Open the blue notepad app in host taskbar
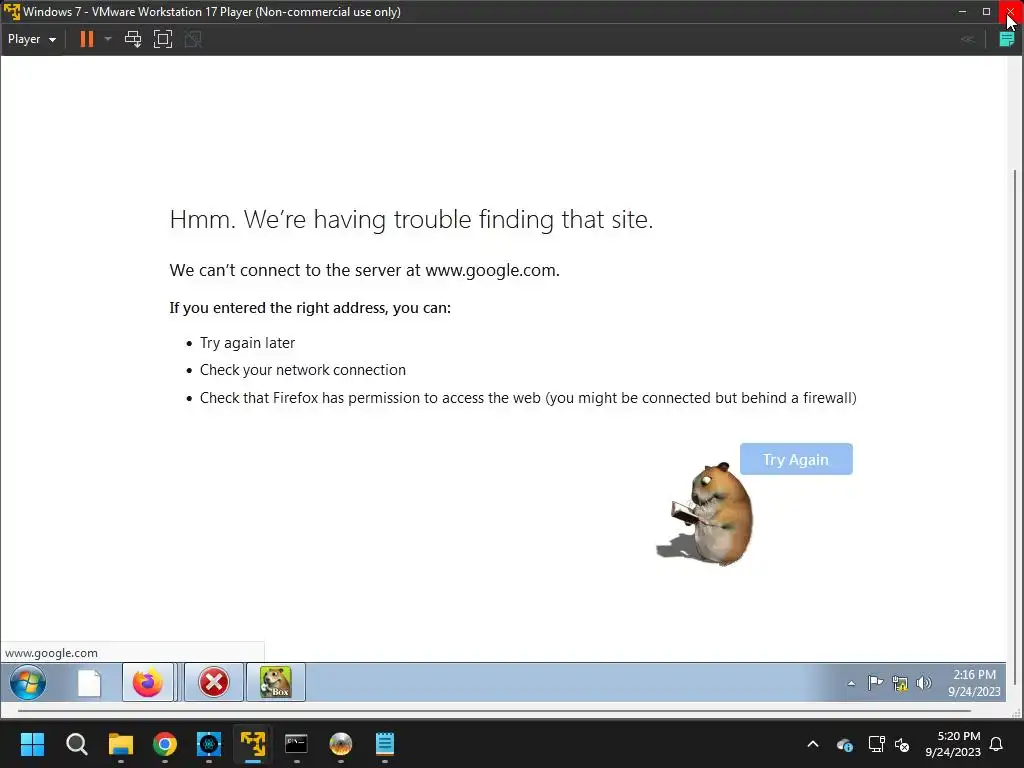This screenshot has width=1024, height=768. [x=385, y=744]
